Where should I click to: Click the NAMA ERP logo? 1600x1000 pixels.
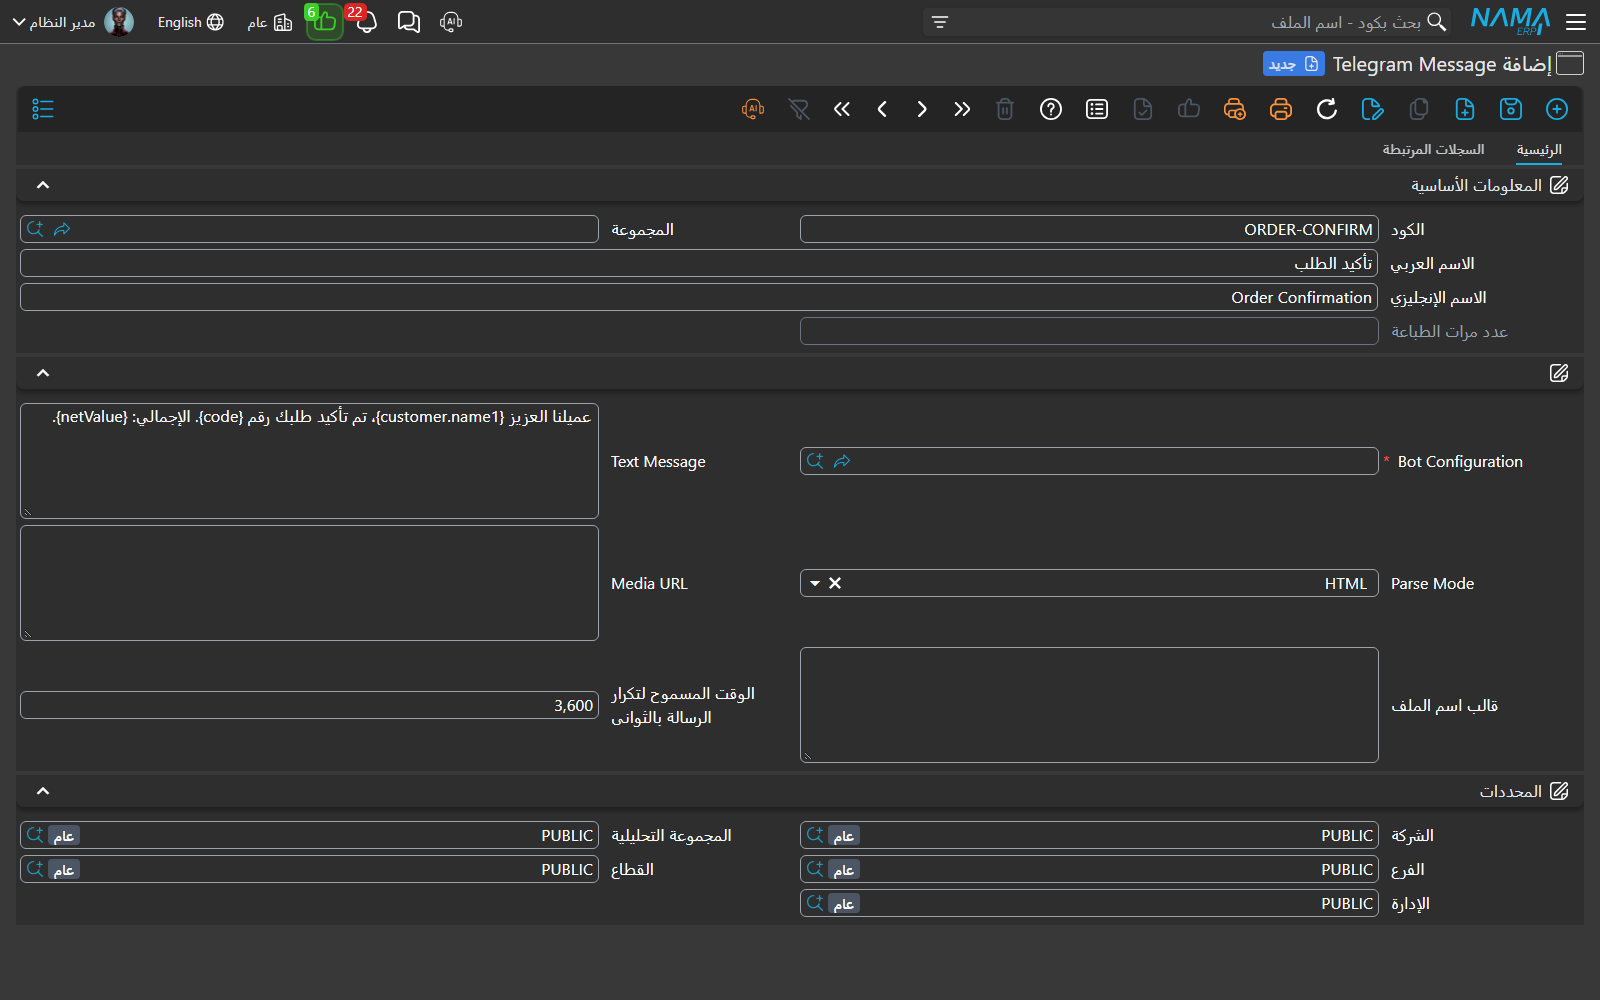[x=1510, y=21]
